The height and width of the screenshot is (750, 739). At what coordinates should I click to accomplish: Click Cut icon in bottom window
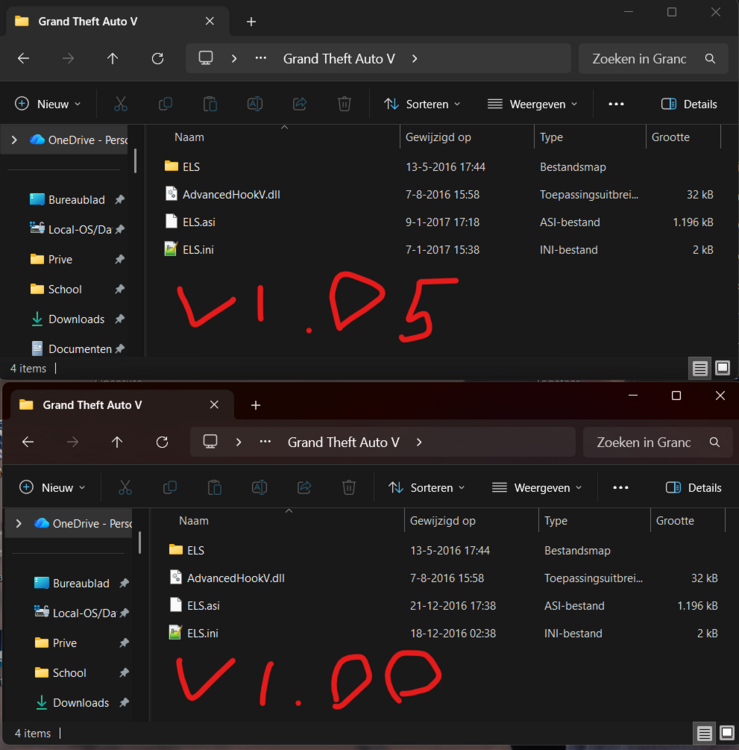tap(125, 487)
